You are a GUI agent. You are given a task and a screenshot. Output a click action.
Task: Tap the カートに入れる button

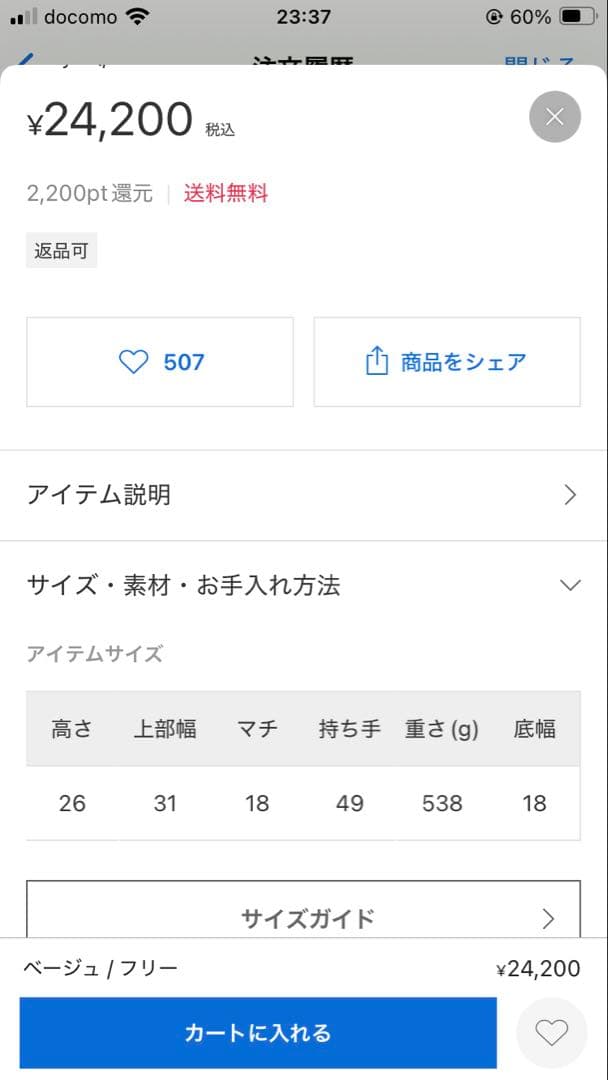[260, 1031]
